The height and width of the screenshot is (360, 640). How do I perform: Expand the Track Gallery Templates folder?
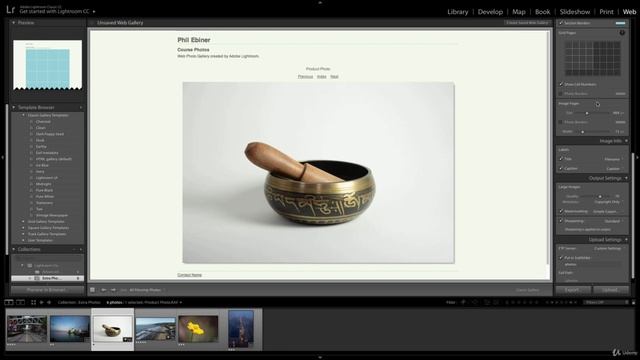coord(23,234)
